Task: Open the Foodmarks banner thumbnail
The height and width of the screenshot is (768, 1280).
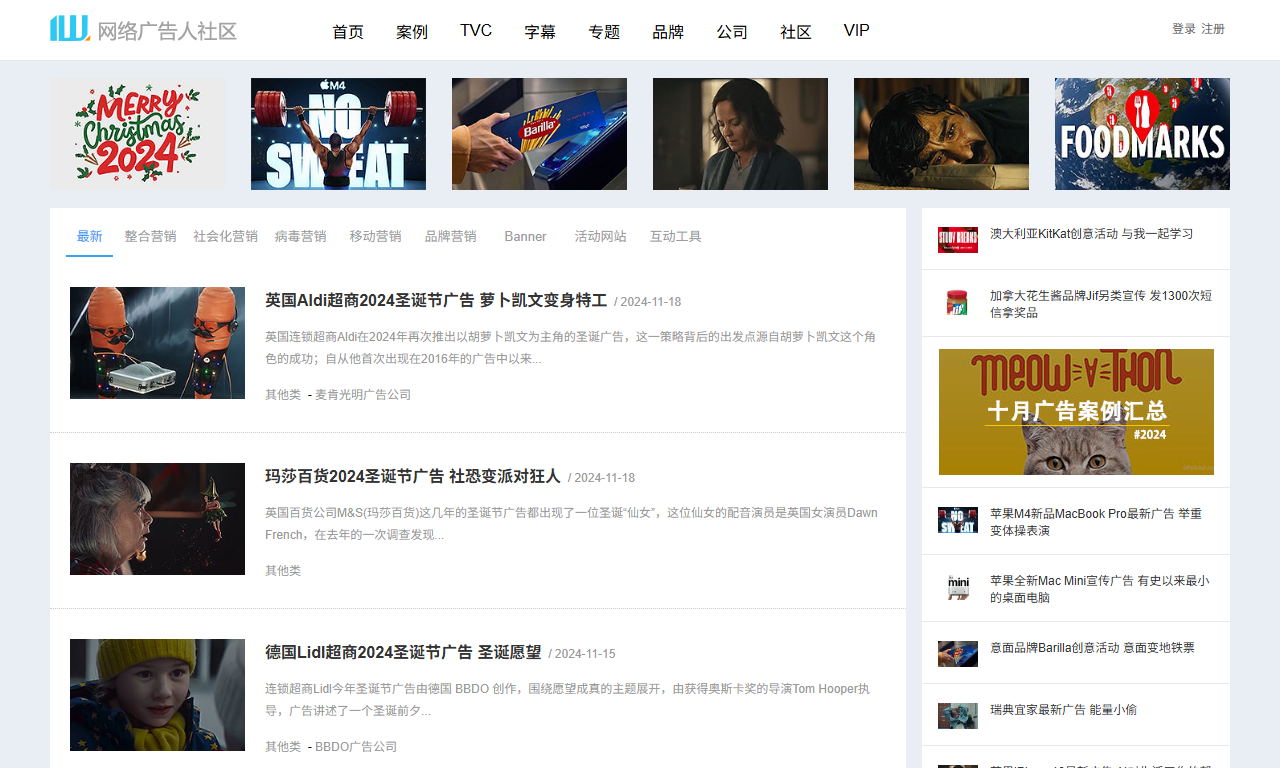Action: 1142,134
